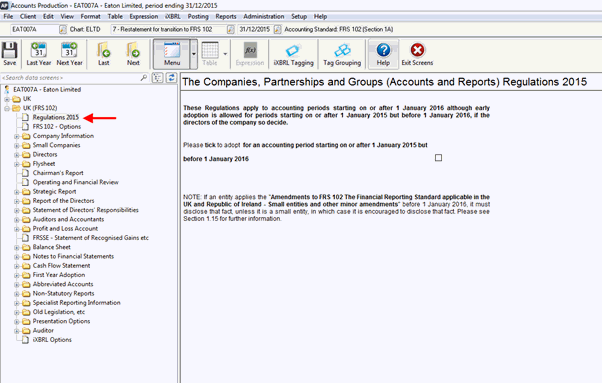Expand the Small Companies folder
The image size is (602, 383).
click(x=17, y=145)
